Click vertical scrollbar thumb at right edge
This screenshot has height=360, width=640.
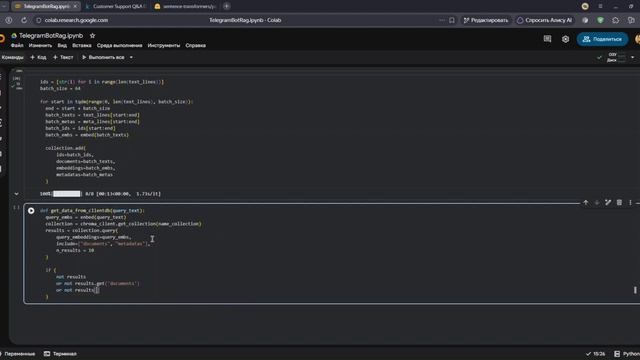tap(635, 290)
